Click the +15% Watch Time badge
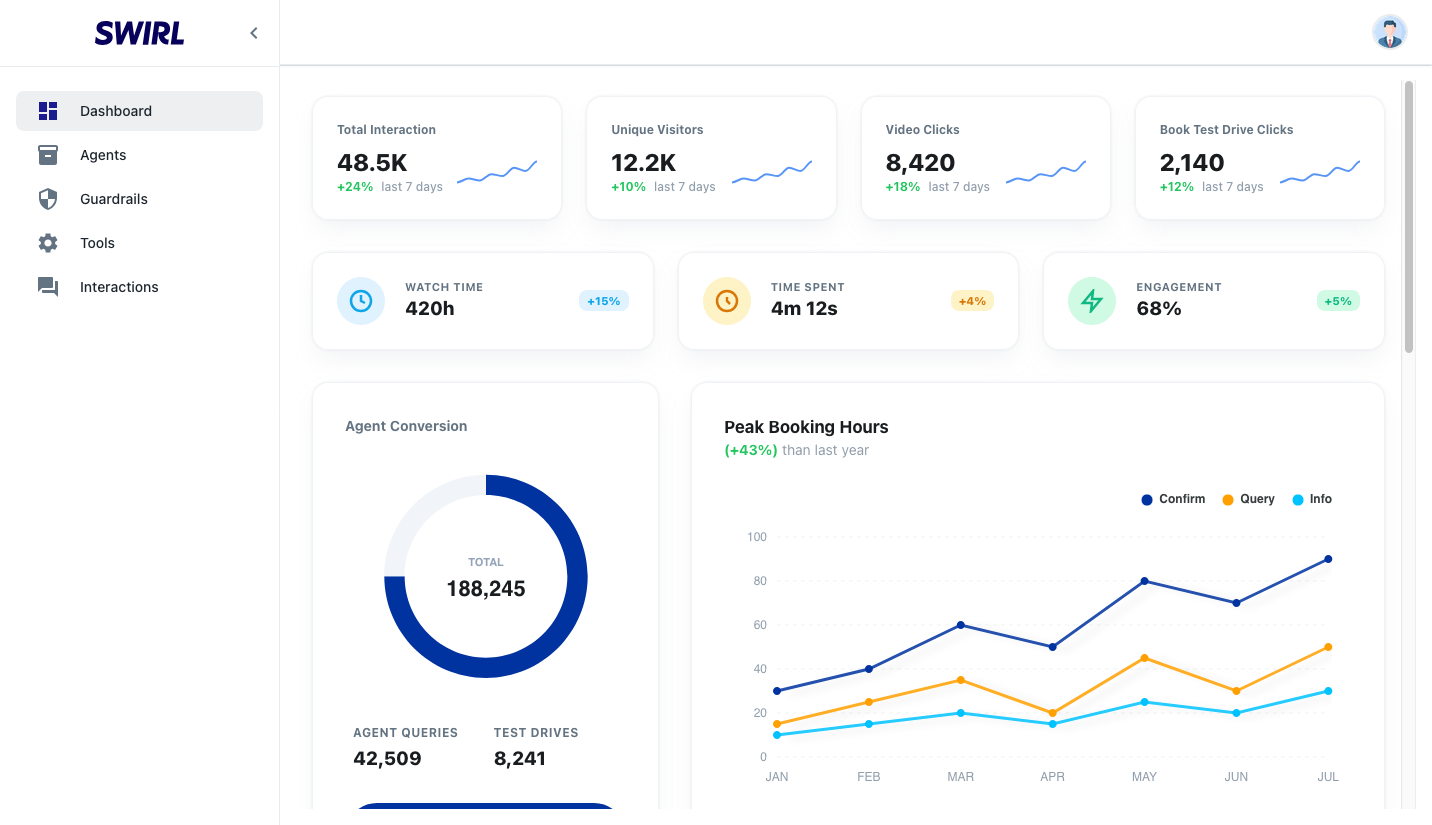The height and width of the screenshot is (825, 1432). point(604,301)
